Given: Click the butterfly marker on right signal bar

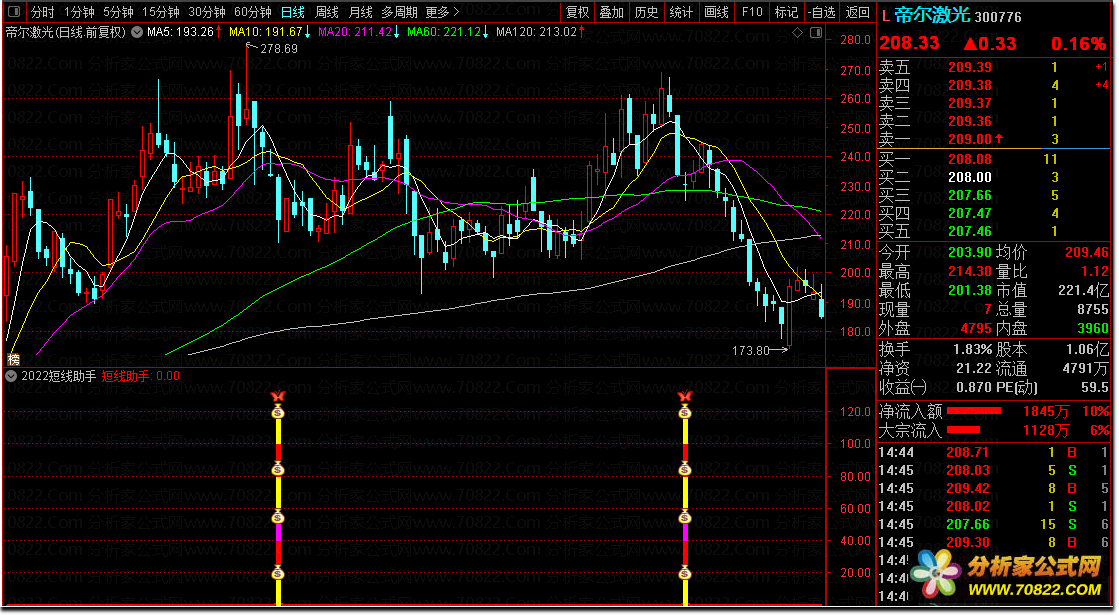Looking at the screenshot, I should click(685, 397).
